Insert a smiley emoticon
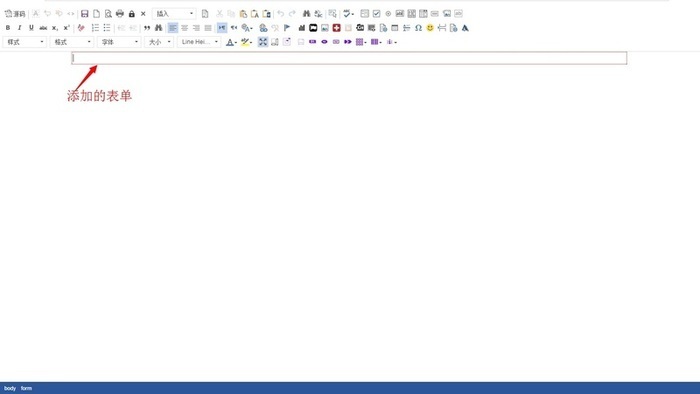Screen dimensions: 700x394 point(430,28)
